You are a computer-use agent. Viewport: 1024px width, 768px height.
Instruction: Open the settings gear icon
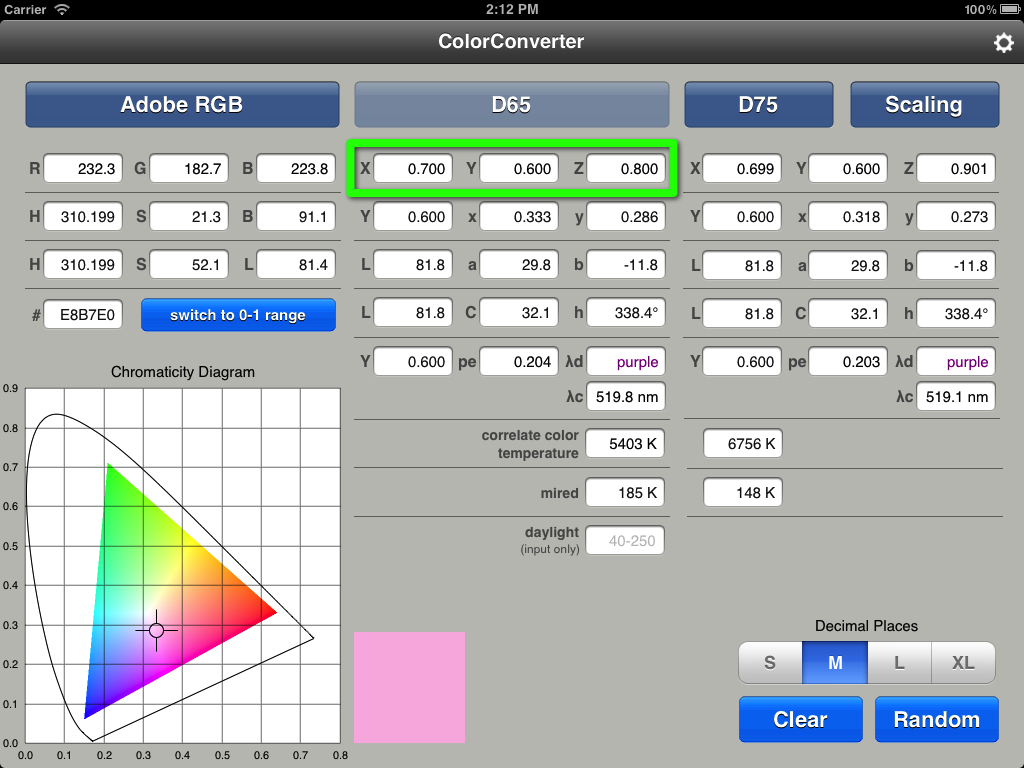pyautogui.click(x=1004, y=42)
